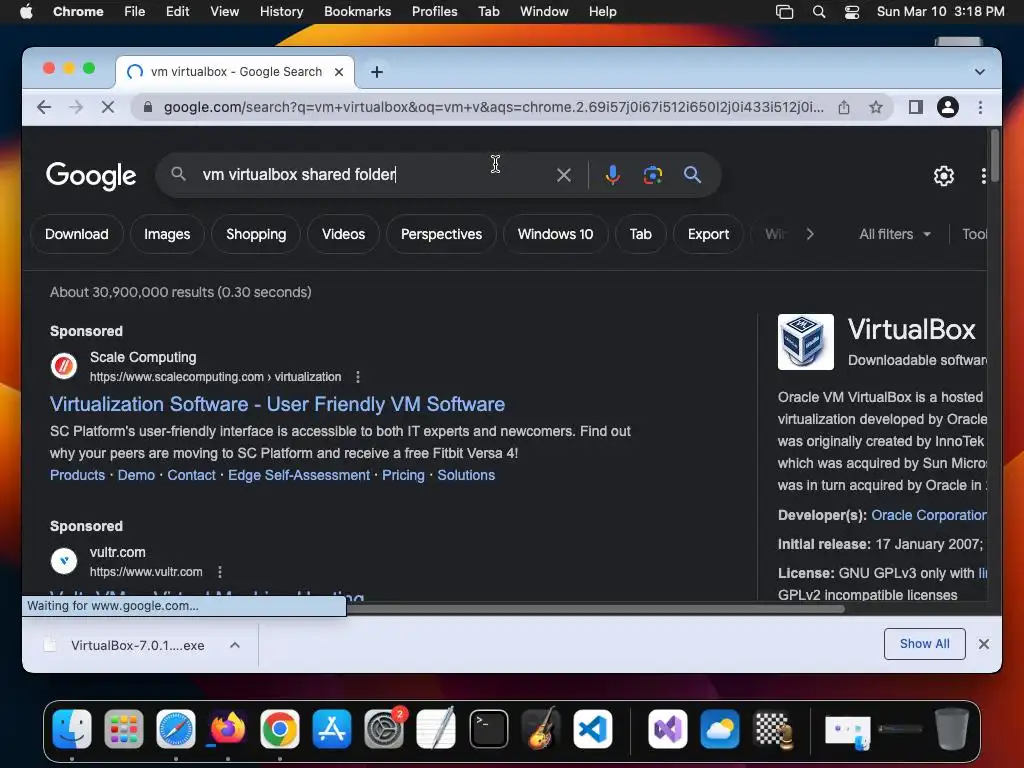Open the Chrome profile avatar

948,107
